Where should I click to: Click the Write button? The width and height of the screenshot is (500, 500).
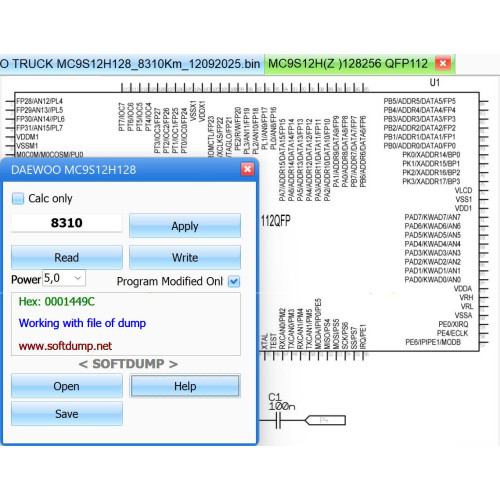[x=185, y=257]
